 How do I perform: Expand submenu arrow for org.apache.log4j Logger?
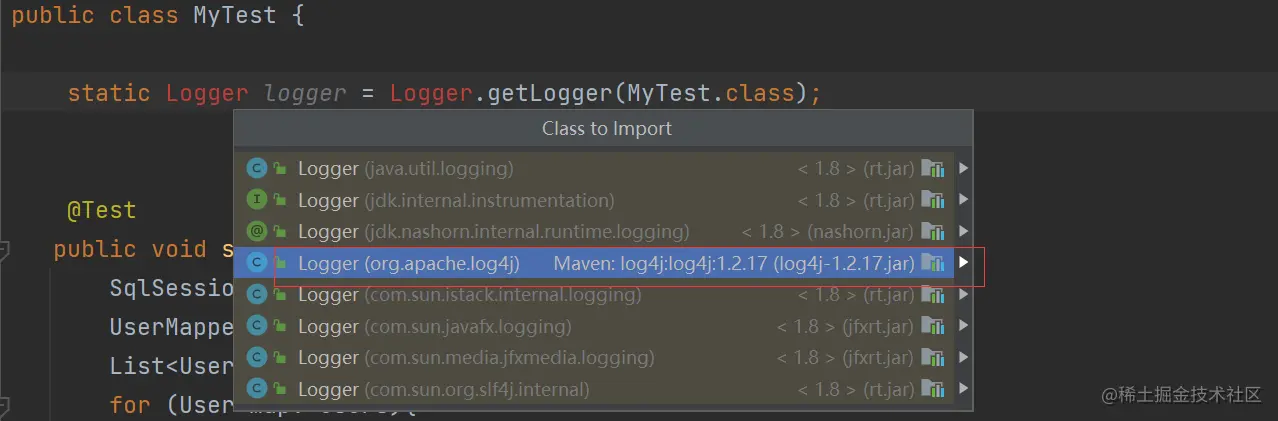click(x=963, y=264)
